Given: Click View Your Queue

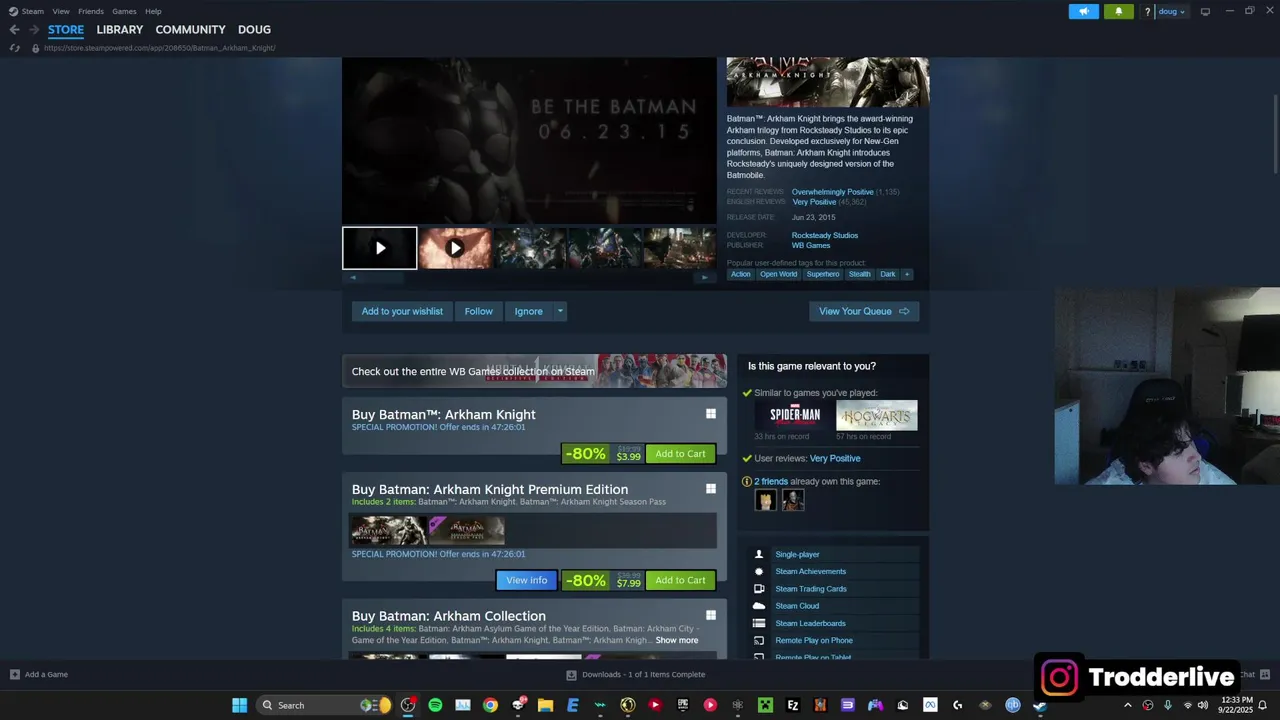Looking at the screenshot, I should [x=864, y=311].
